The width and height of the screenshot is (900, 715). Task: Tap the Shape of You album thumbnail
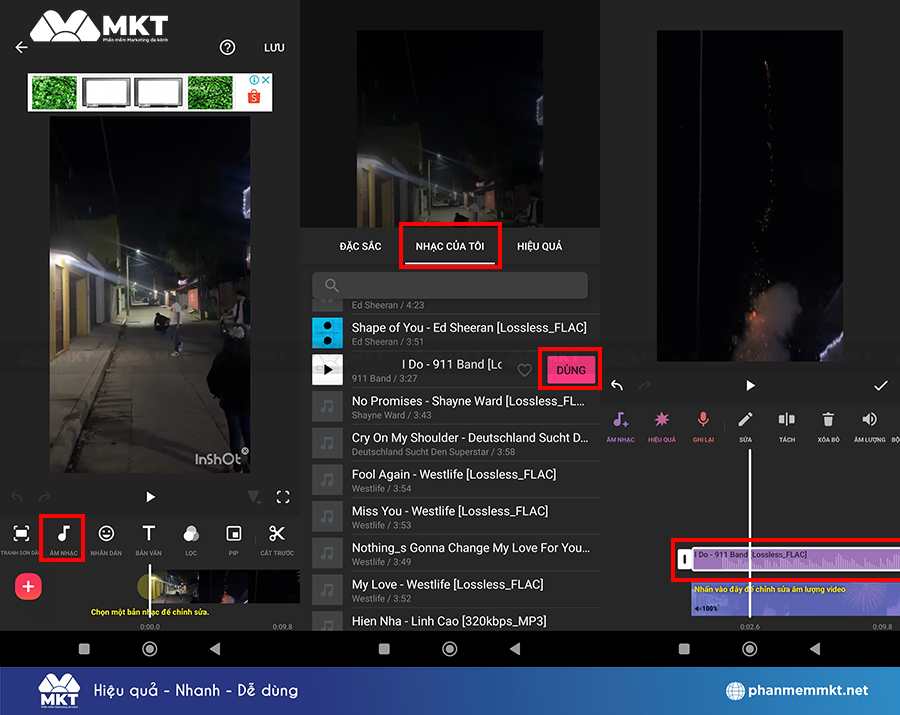click(327, 333)
